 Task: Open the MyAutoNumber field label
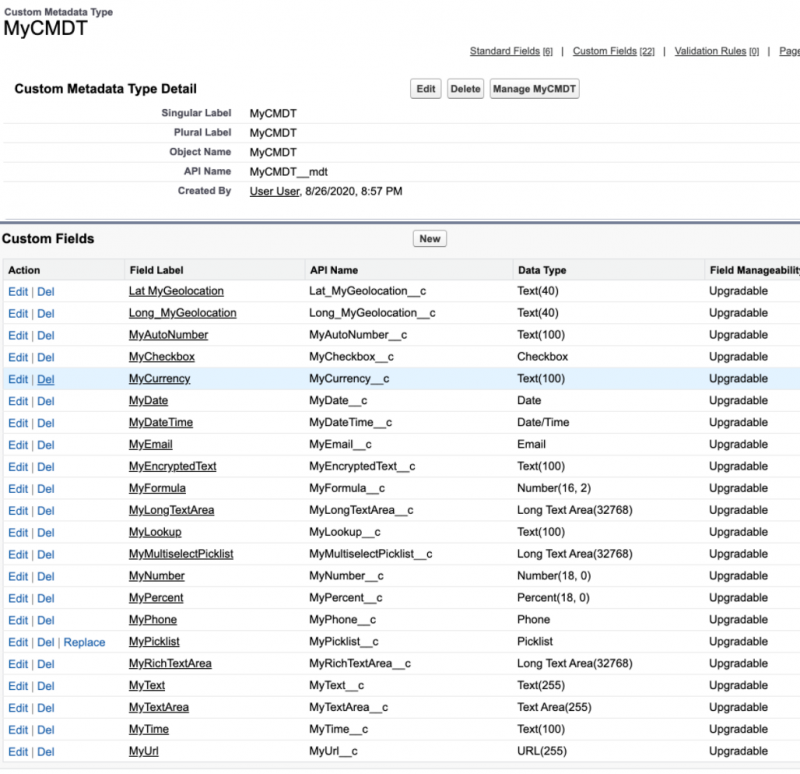pos(168,335)
